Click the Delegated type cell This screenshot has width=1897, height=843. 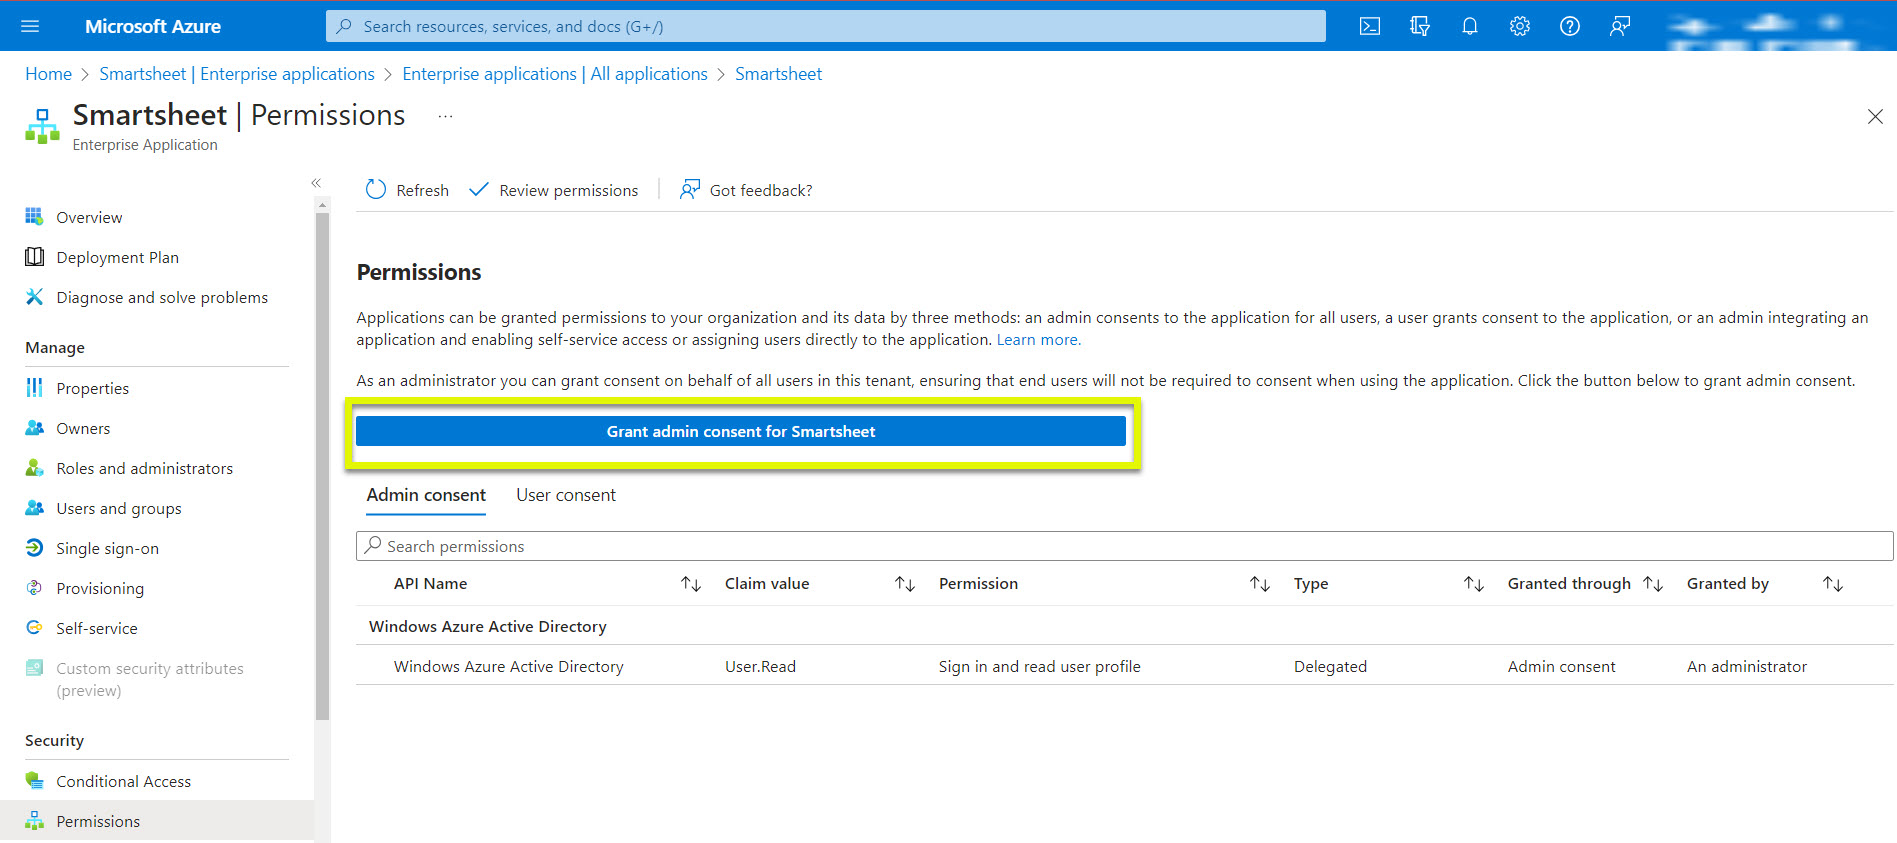click(1330, 666)
